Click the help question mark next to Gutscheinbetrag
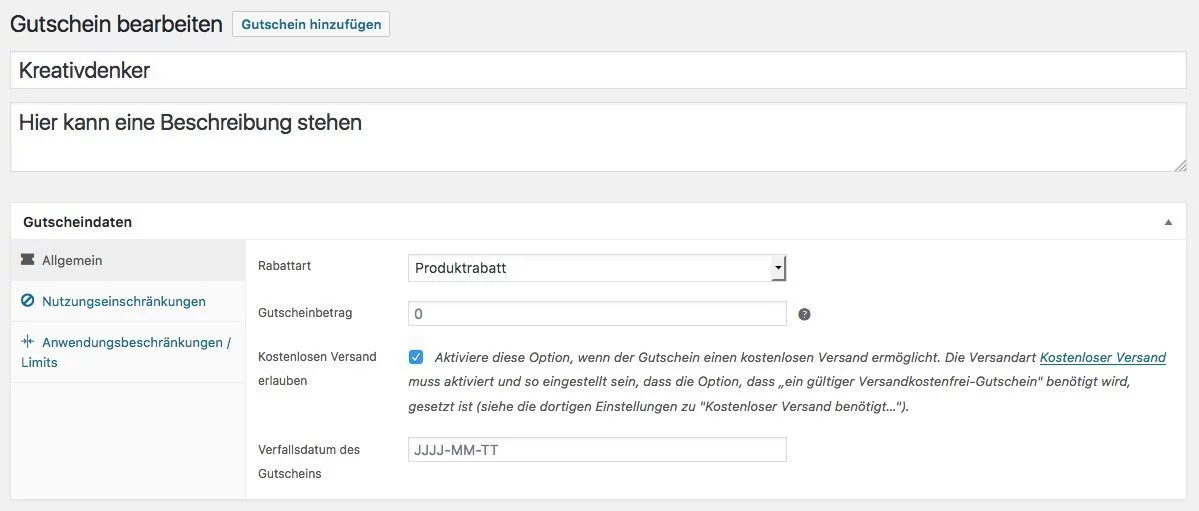 (804, 314)
